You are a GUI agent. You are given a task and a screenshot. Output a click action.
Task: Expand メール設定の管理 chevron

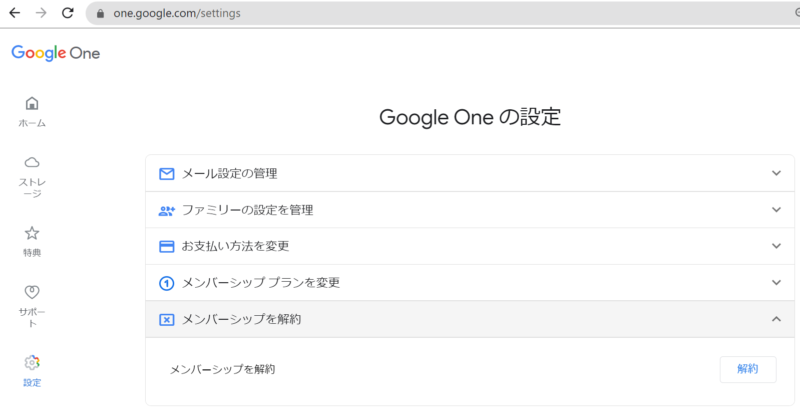pos(776,173)
